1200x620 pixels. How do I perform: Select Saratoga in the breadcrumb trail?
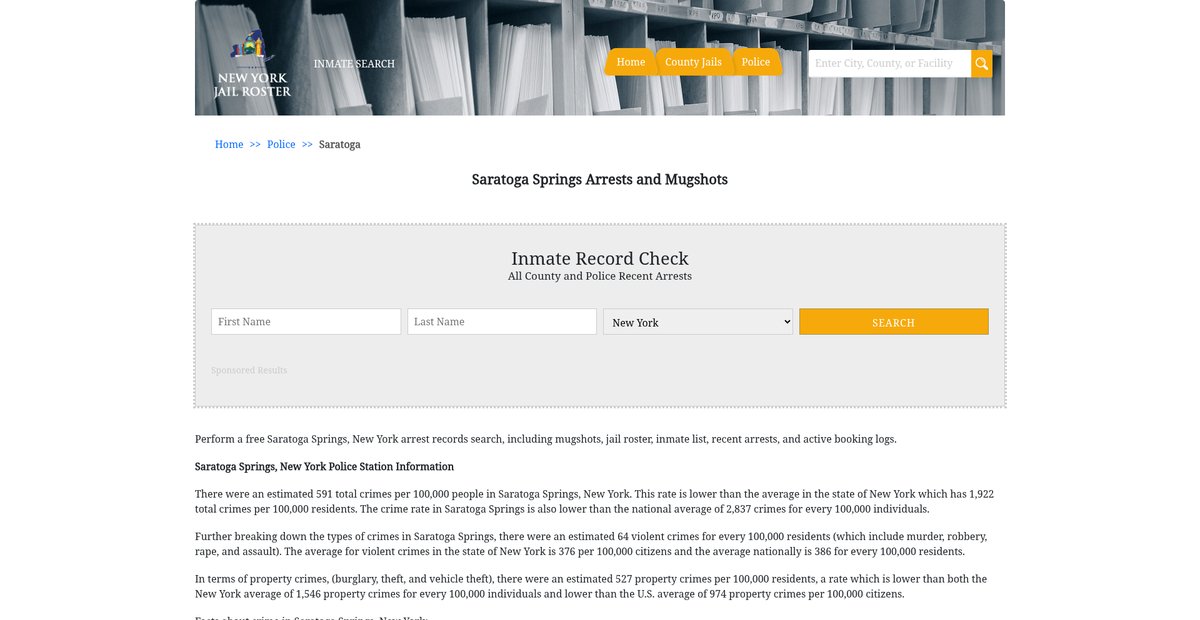(x=340, y=145)
